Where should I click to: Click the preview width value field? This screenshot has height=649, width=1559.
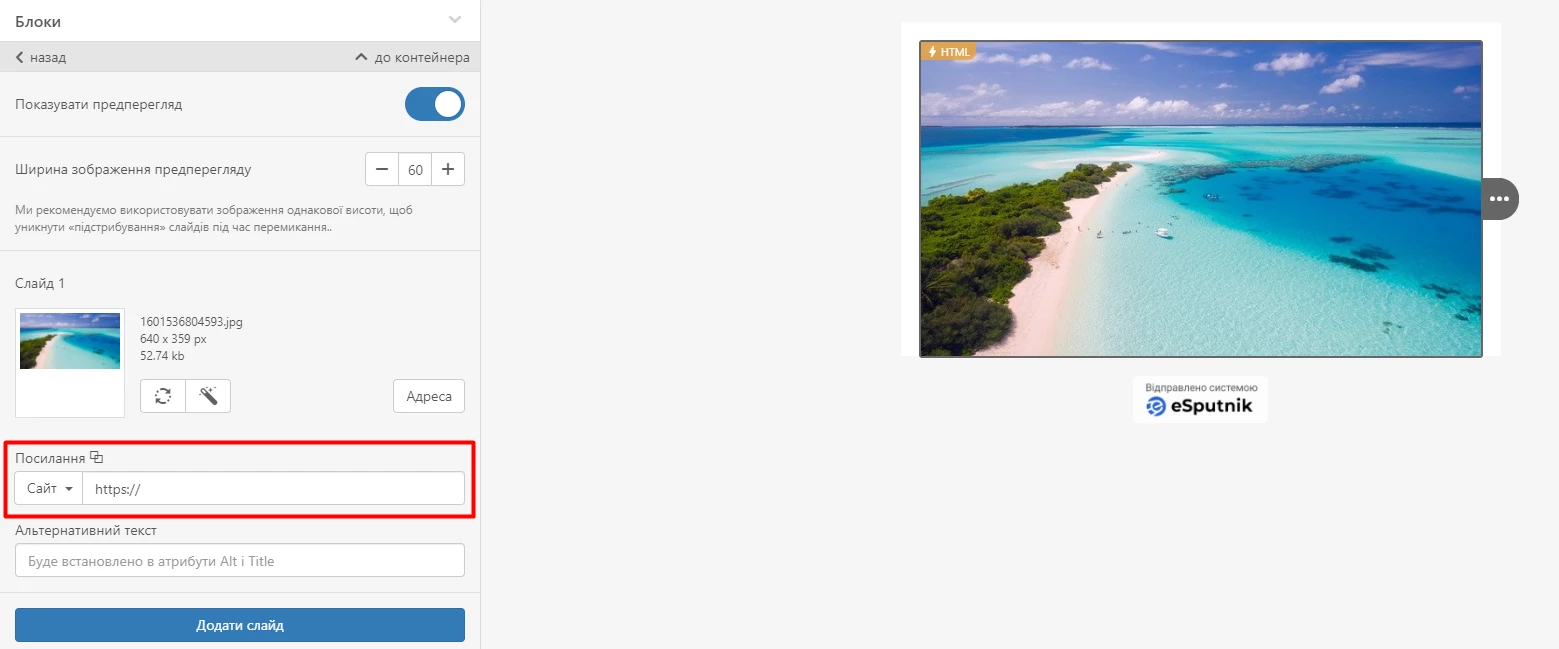coord(415,169)
